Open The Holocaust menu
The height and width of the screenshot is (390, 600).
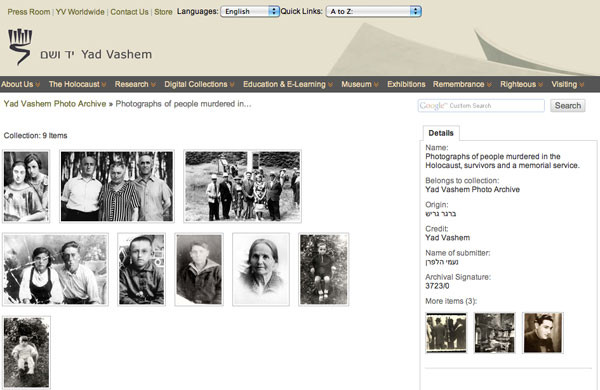(x=77, y=84)
